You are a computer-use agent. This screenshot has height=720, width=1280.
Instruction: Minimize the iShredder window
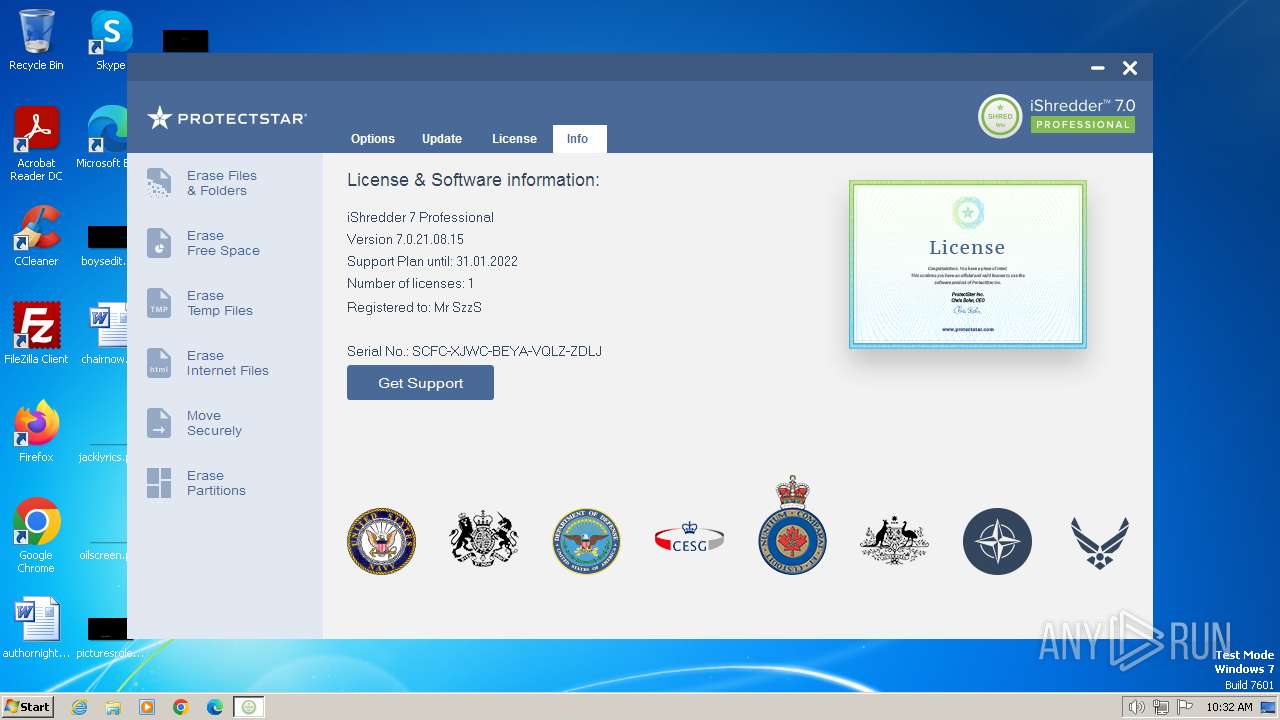click(1098, 68)
